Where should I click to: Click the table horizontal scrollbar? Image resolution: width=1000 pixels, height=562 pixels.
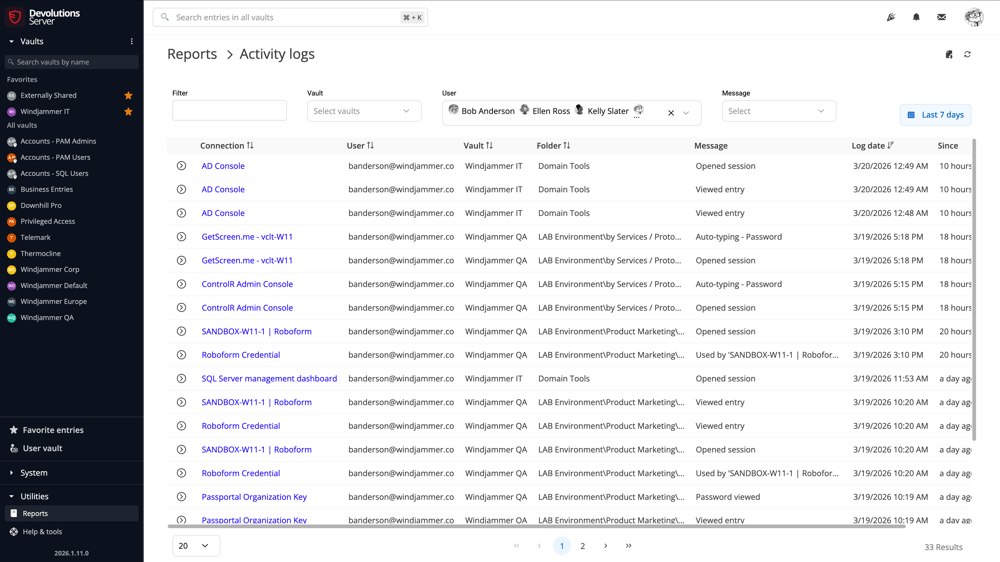pos(536,526)
